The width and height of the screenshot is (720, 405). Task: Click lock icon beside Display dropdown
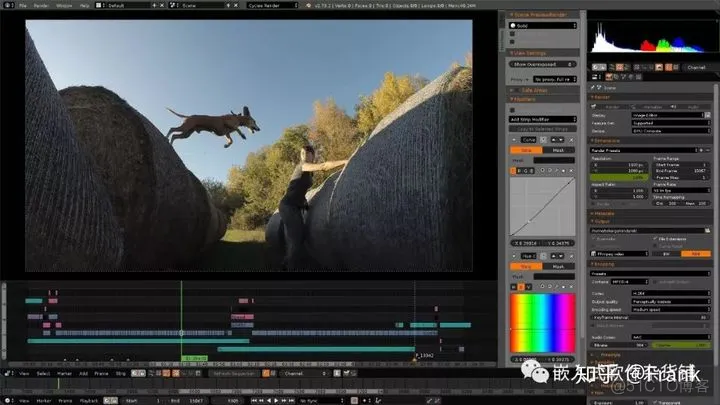click(x=708, y=115)
